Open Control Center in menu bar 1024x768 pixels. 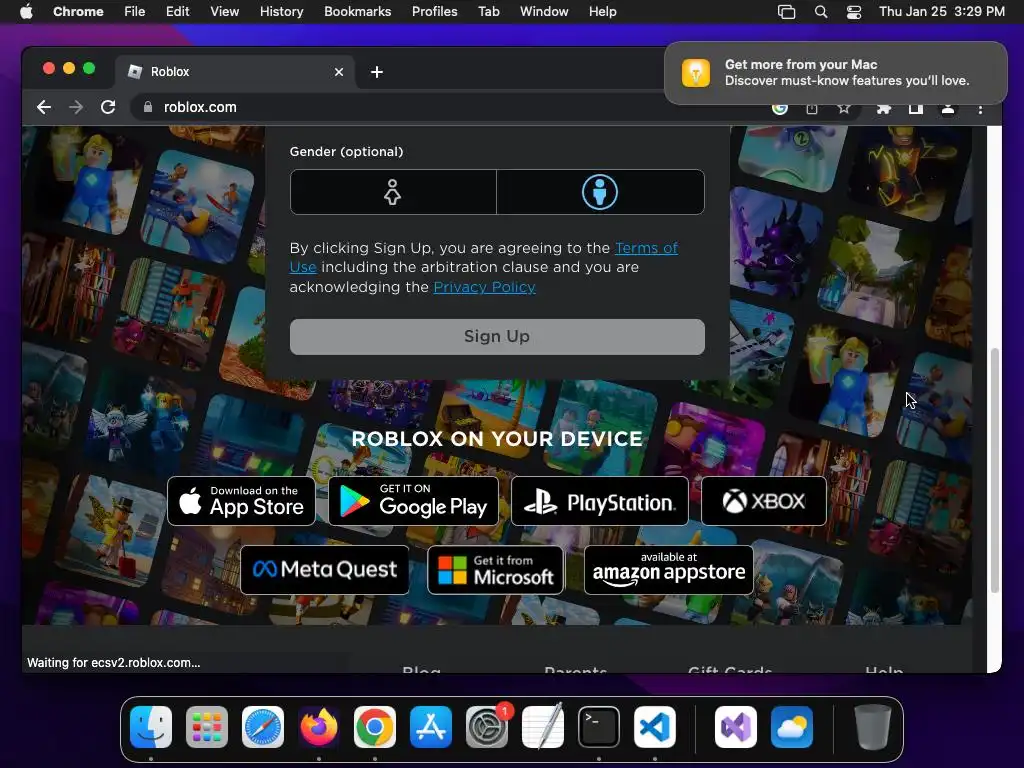tap(854, 12)
